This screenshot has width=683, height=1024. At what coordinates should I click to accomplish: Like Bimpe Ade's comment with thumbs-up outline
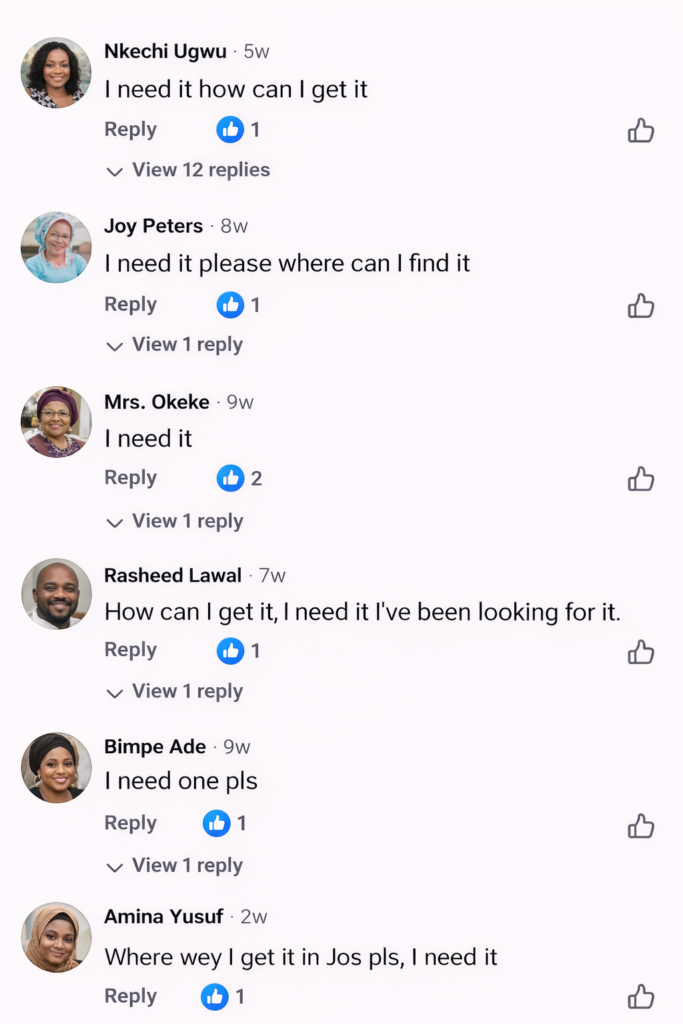click(x=641, y=826)
